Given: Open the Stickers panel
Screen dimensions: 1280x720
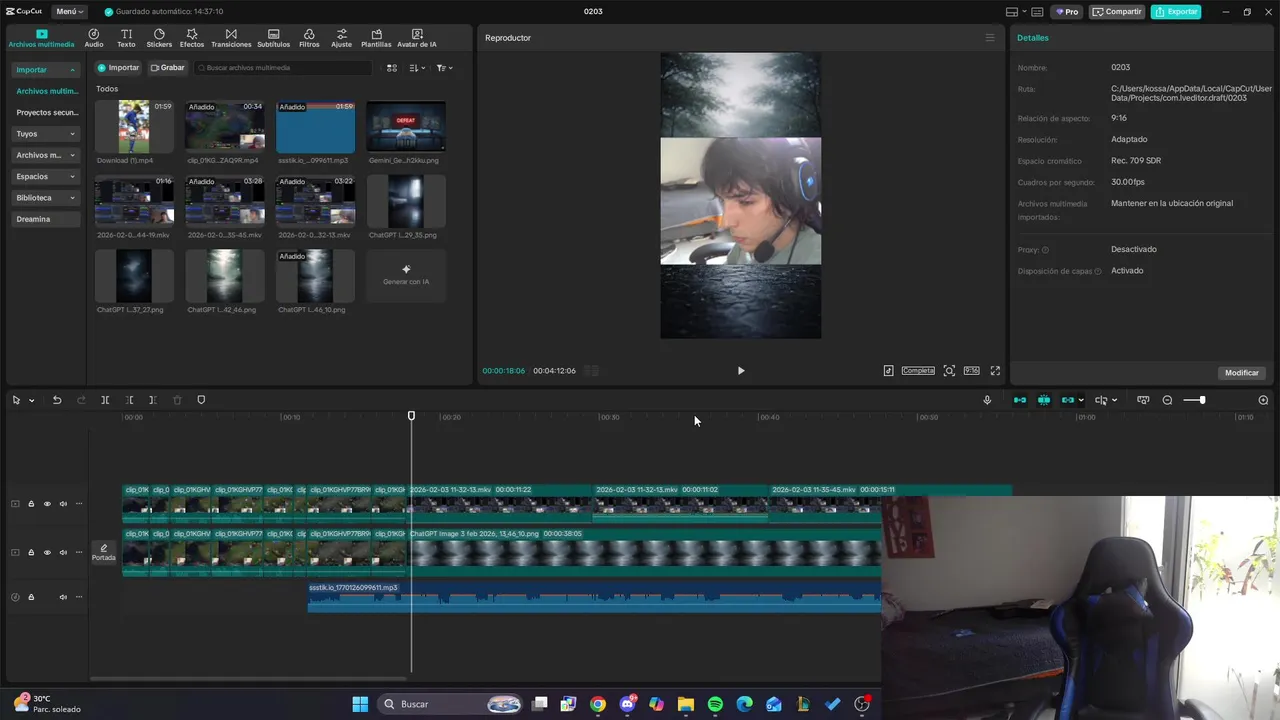Looking at the screenshot, I should coord(159,38).
